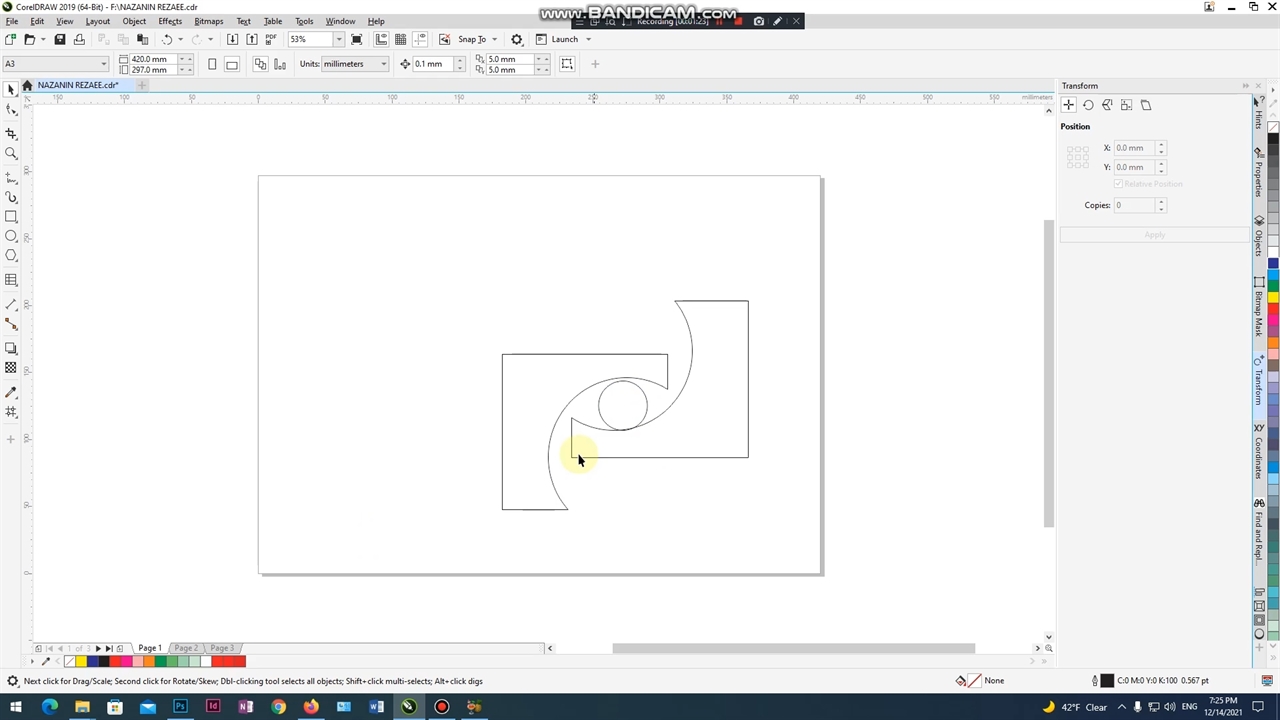Toggle the Relative Position checkbox
This screenshot has height=720, width=1280.
point(1118,184)
